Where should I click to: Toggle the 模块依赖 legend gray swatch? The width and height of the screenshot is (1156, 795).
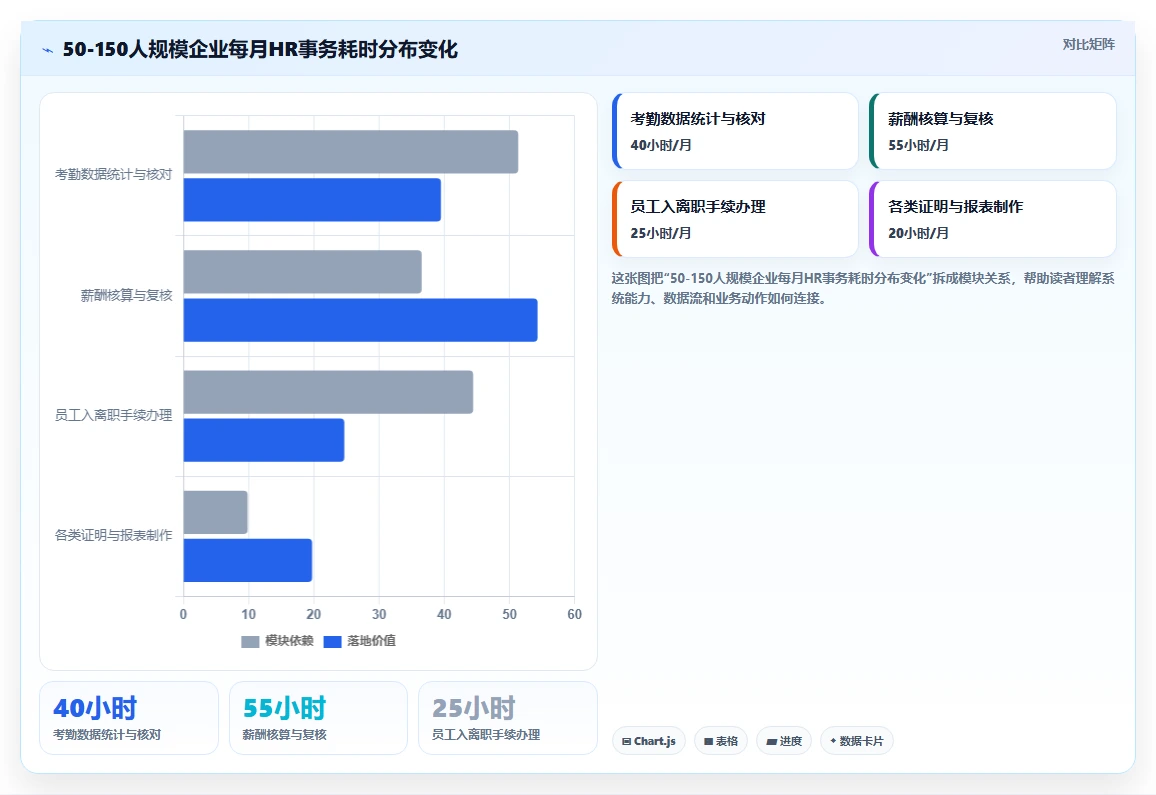(x=250, y=642)
